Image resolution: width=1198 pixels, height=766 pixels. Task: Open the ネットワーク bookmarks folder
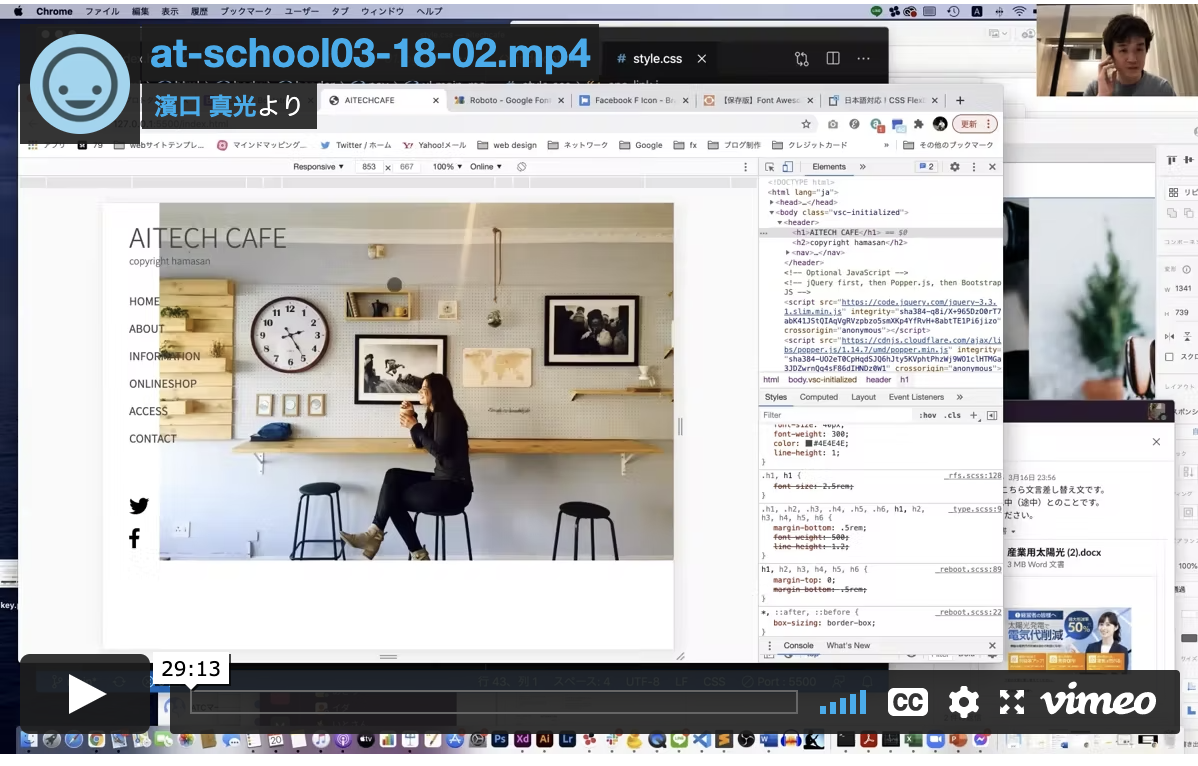click(x=578, y=145)
